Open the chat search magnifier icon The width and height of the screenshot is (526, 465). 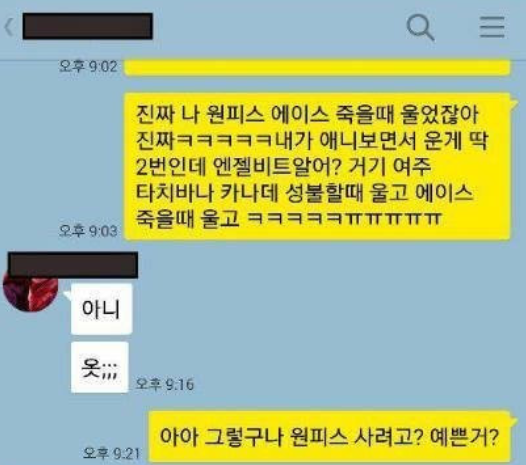tap(420, 27)
